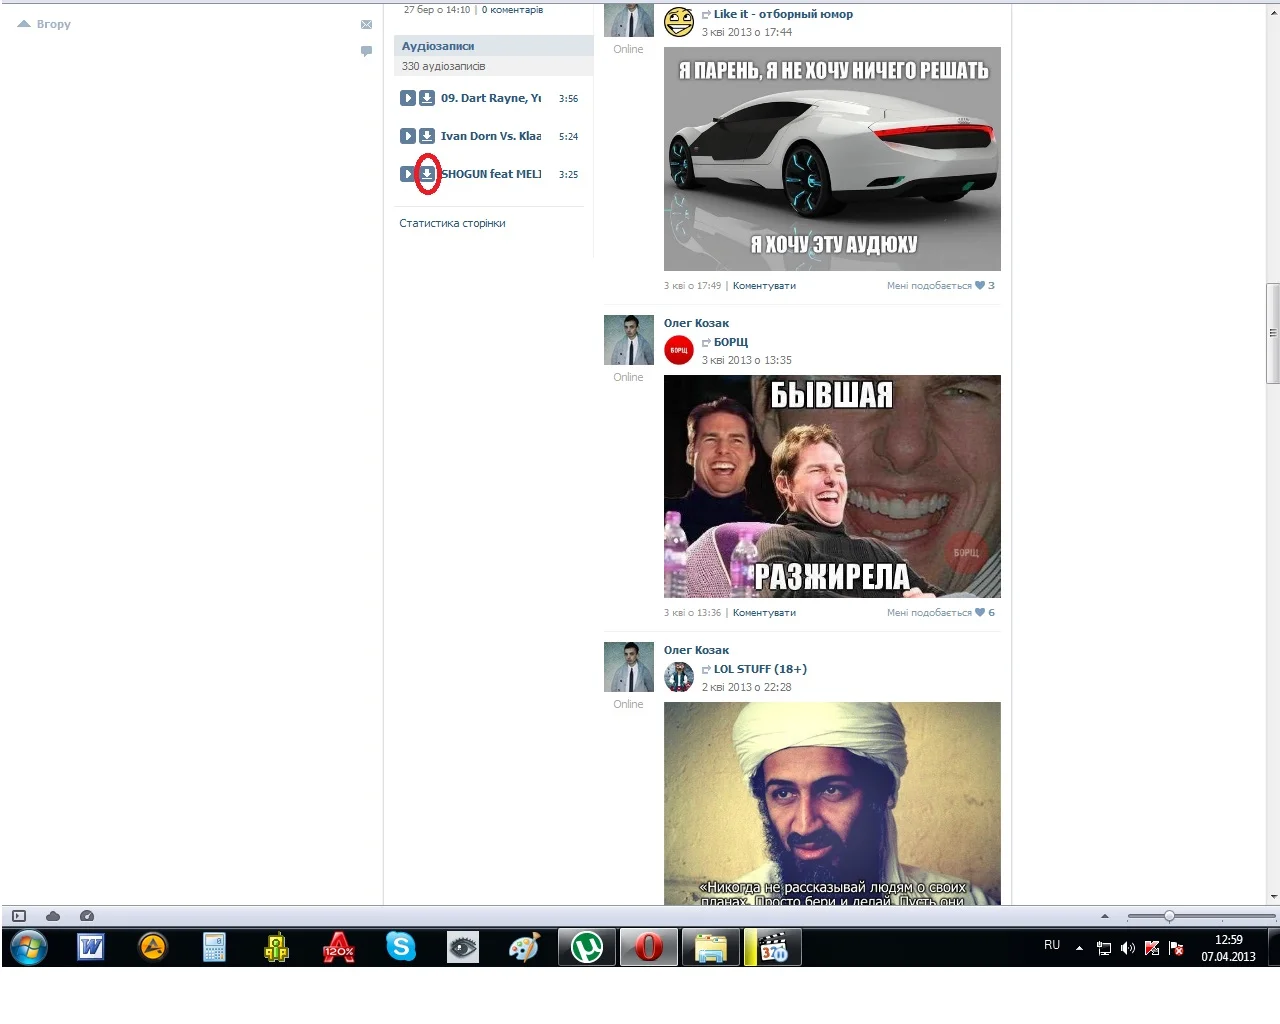
Task: Launch Microsoft Word from the taskbar
Action: click(91, 947)
